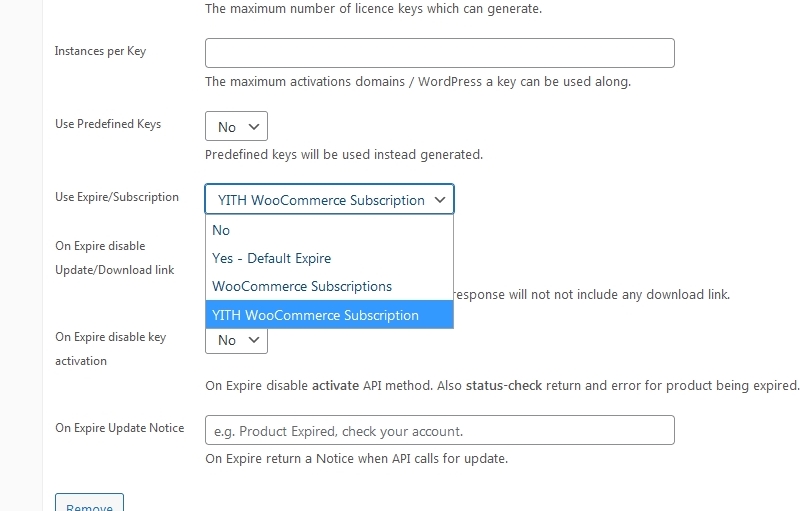Click the "Instances per Key" label
808x511 pixels.
pos(100,51)
